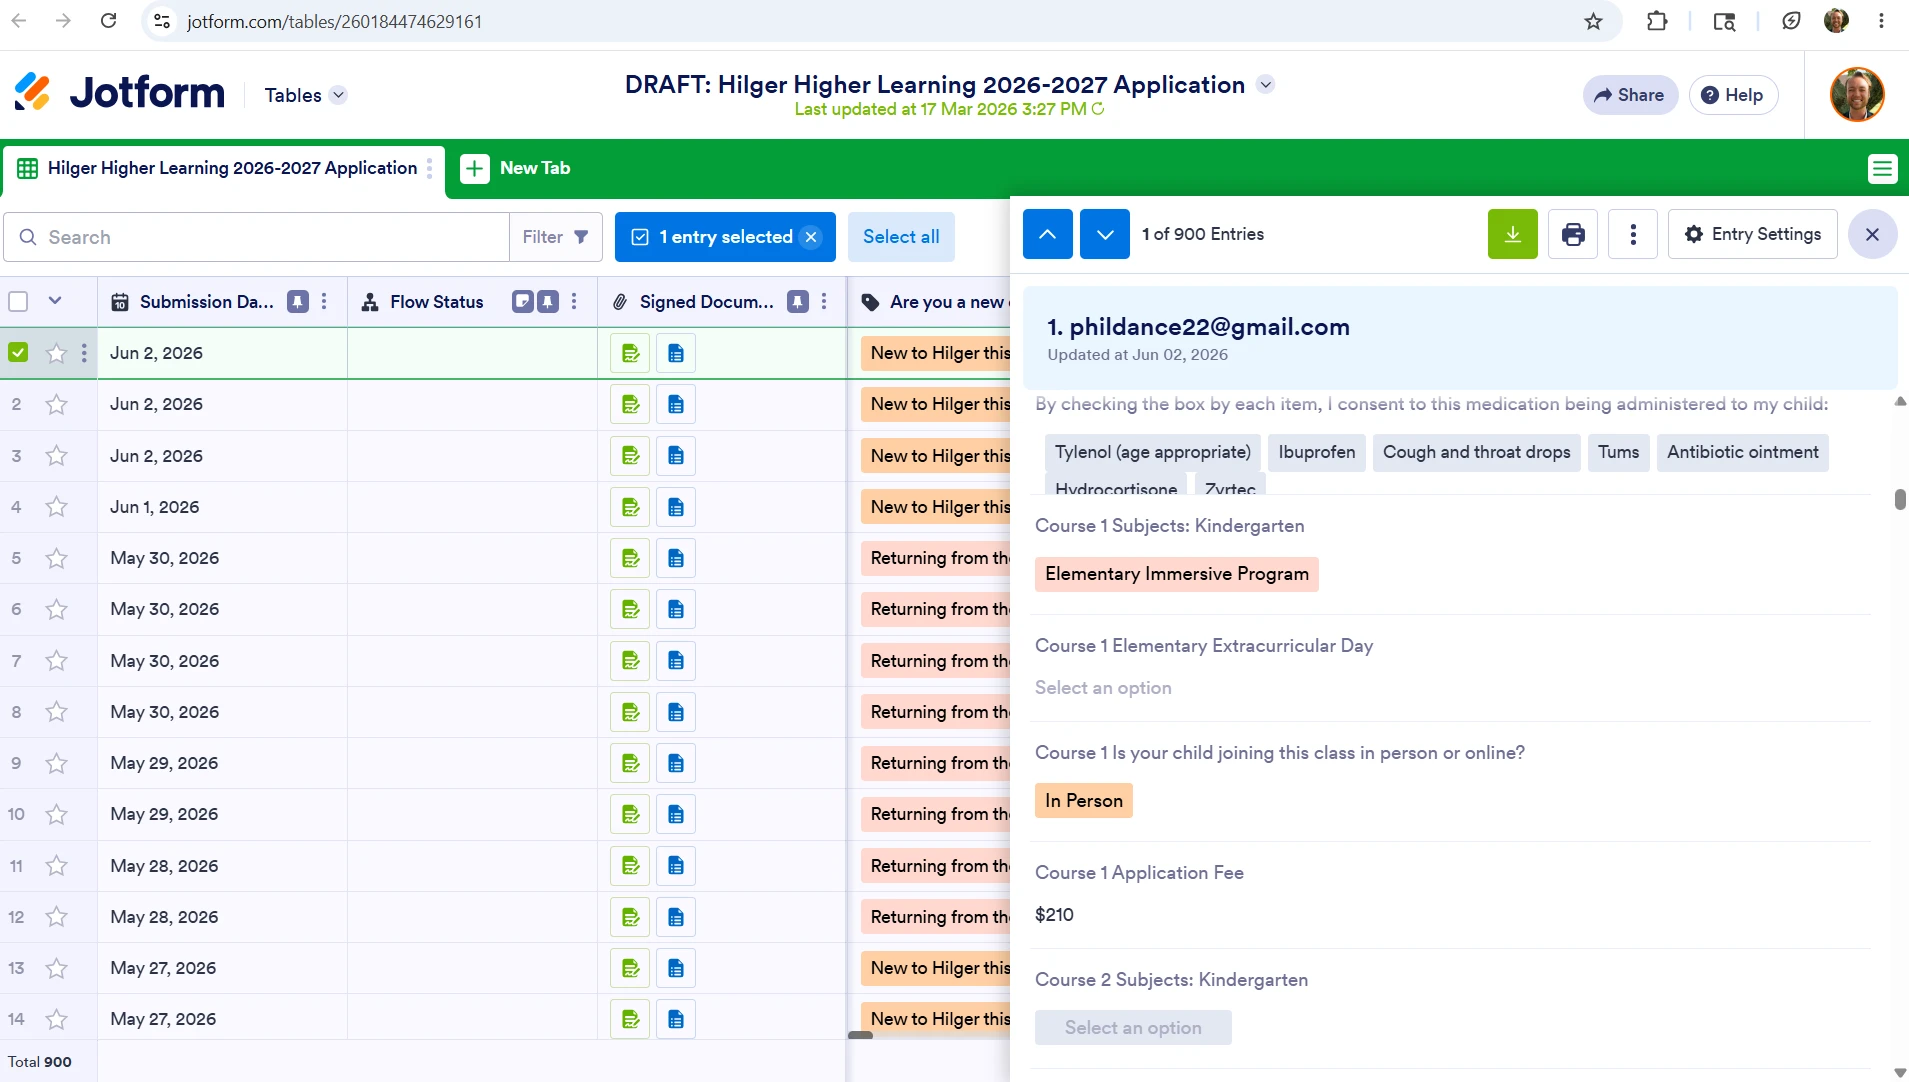Click the Antibiotic ointment tag

coord(1743,452)
